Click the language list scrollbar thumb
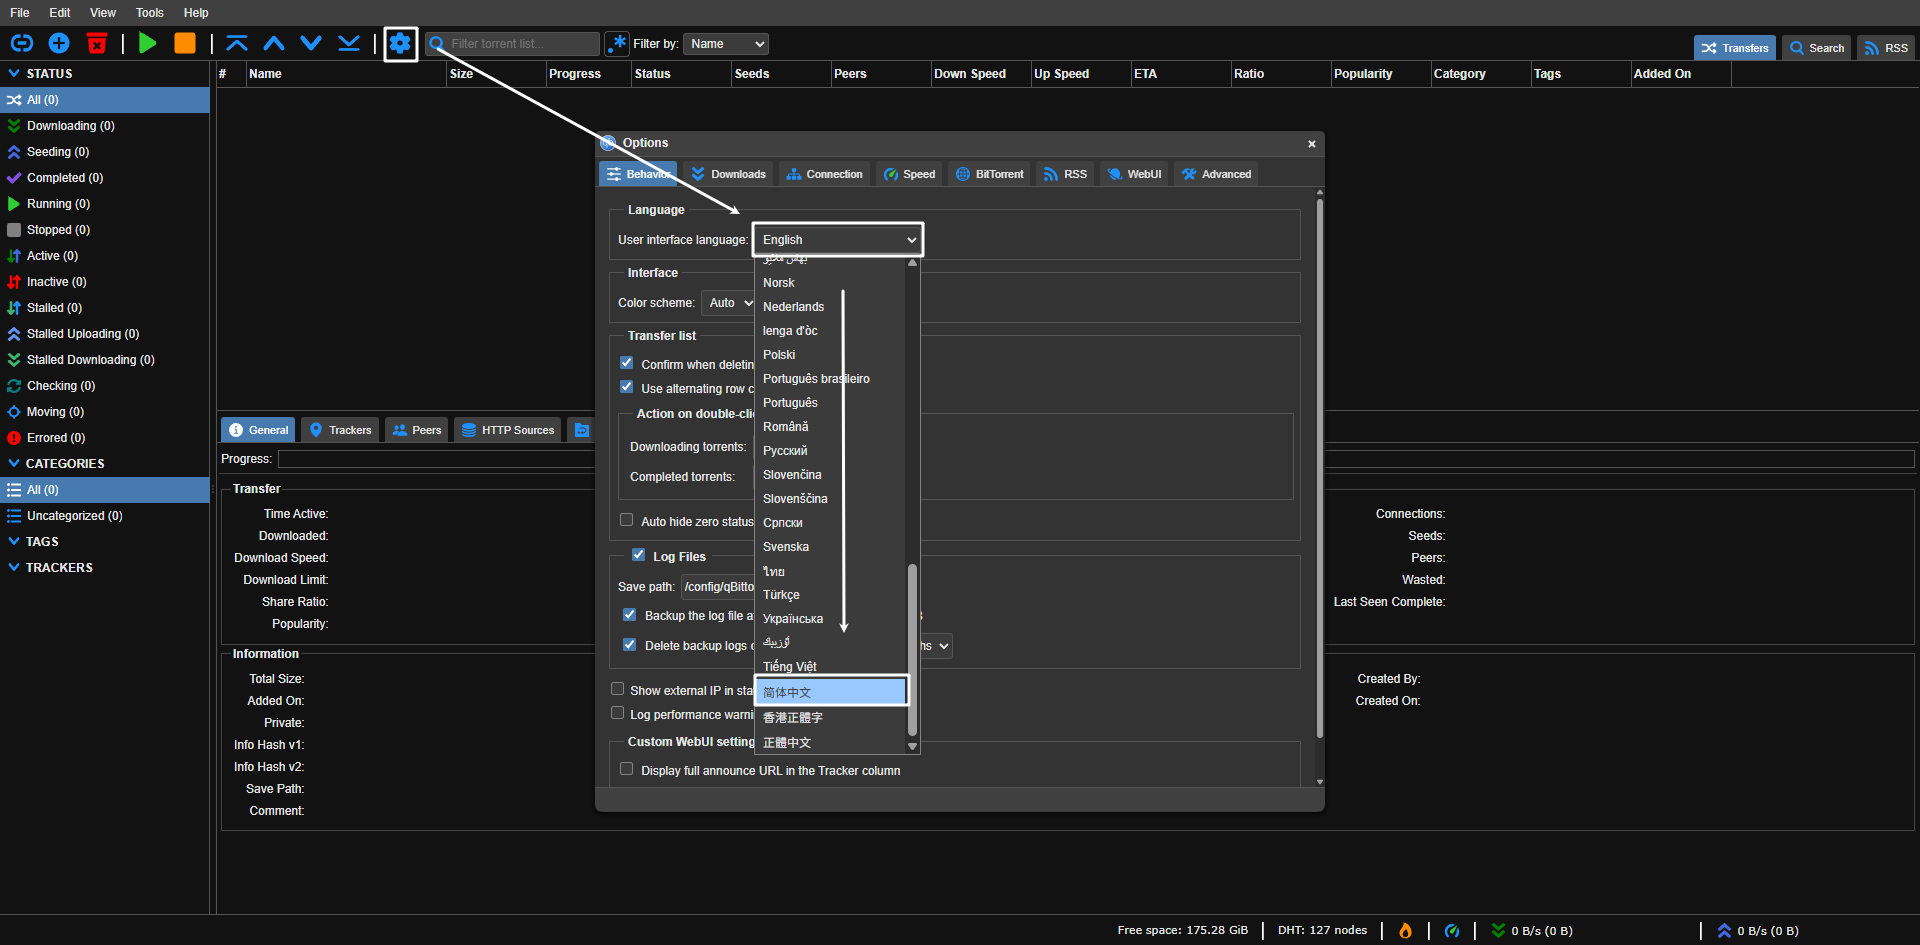The height and width of the screenshot is (945, 1920). (x=912, y=650)
